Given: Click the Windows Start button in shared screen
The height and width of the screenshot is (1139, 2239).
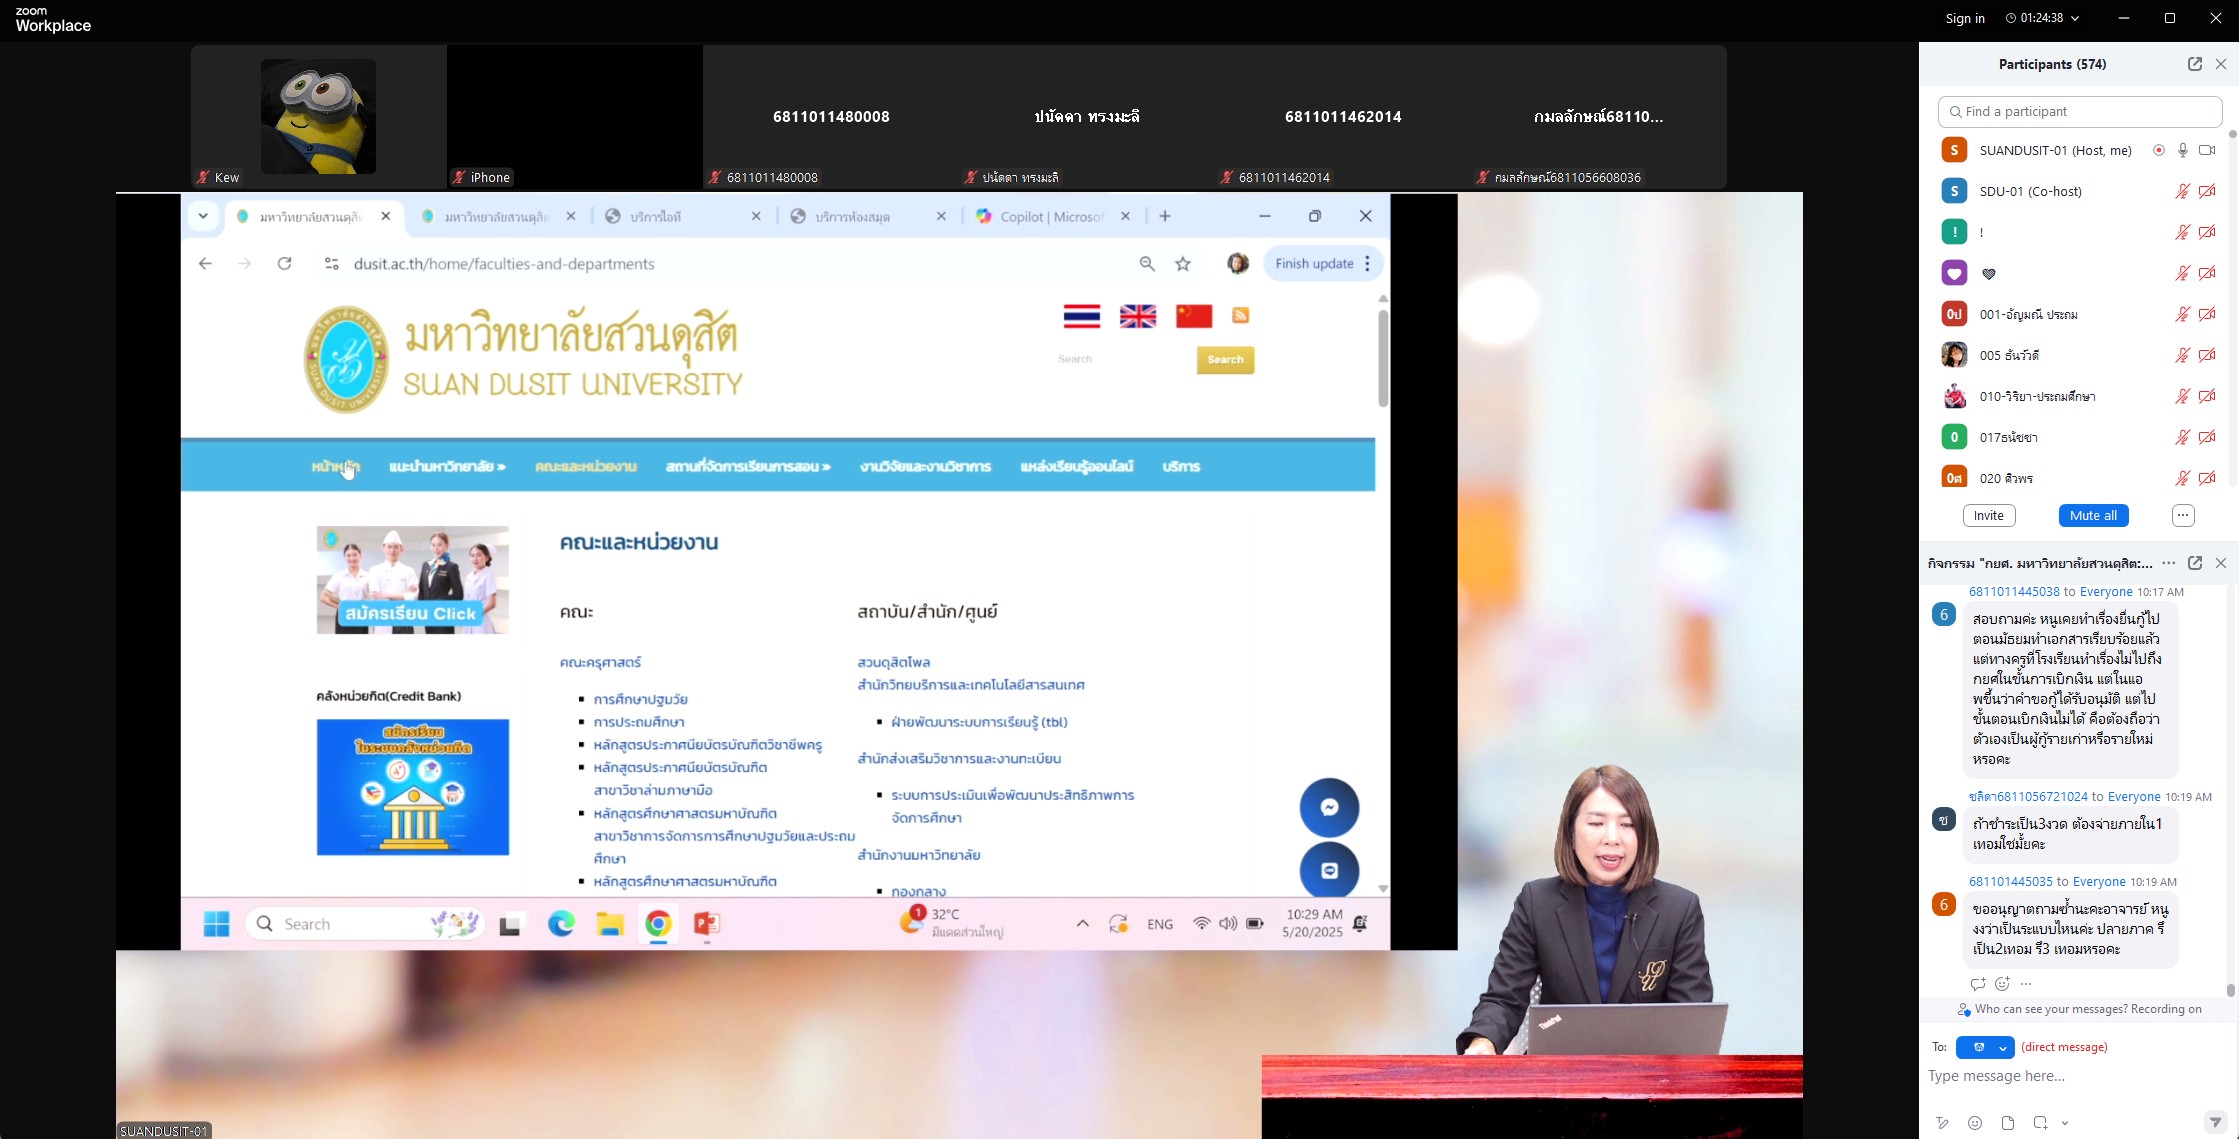Looking at the screenshot, I should click(216, 924).
